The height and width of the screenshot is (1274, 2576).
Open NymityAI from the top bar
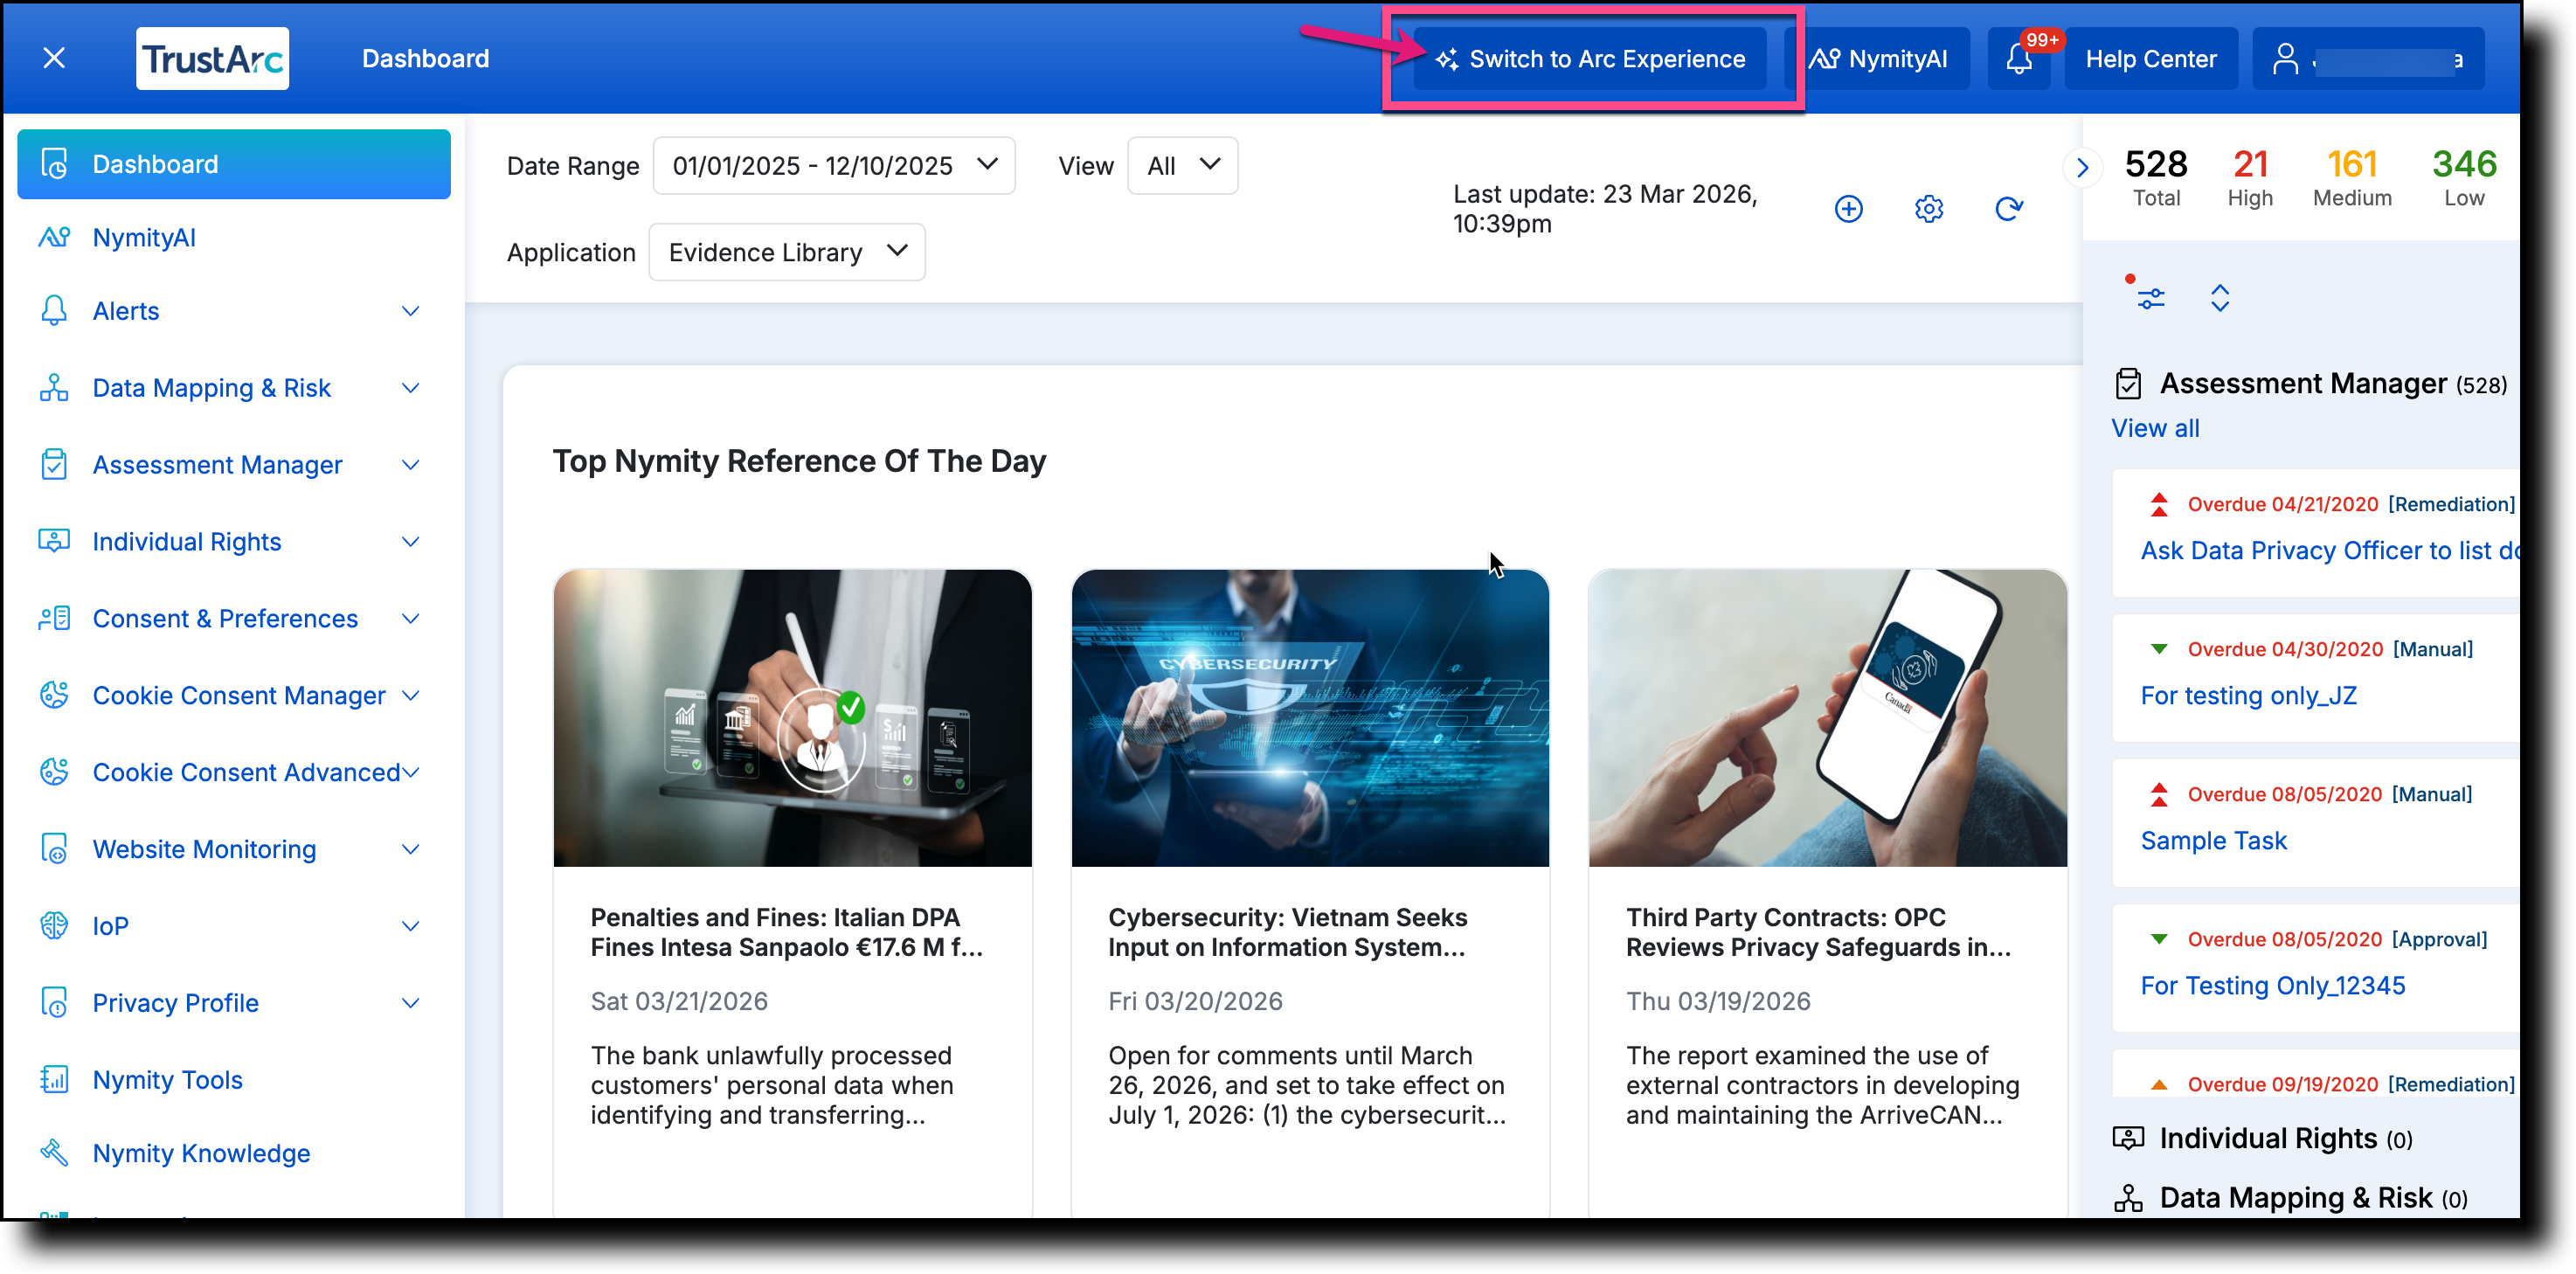click(x=1878, y=59)
